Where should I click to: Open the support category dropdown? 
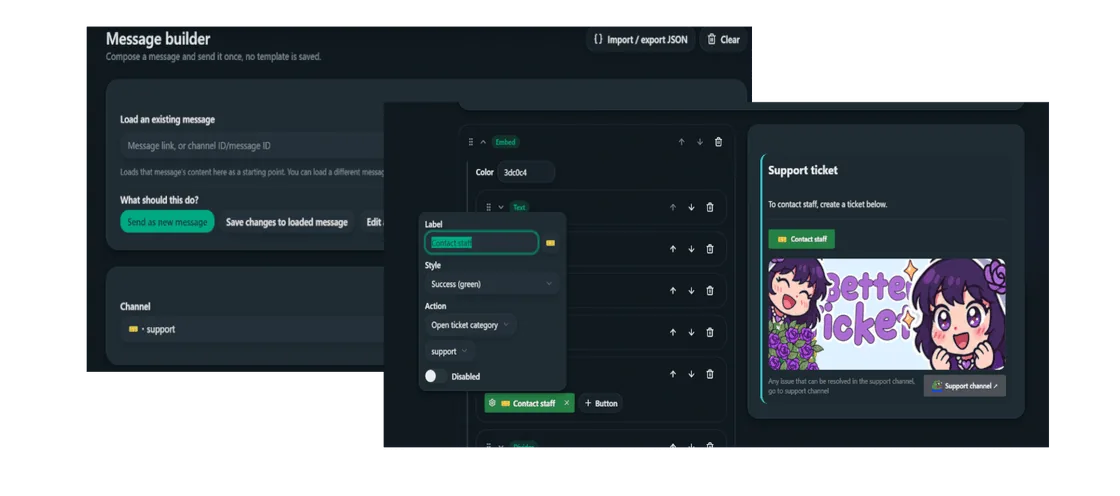point(449,352)
